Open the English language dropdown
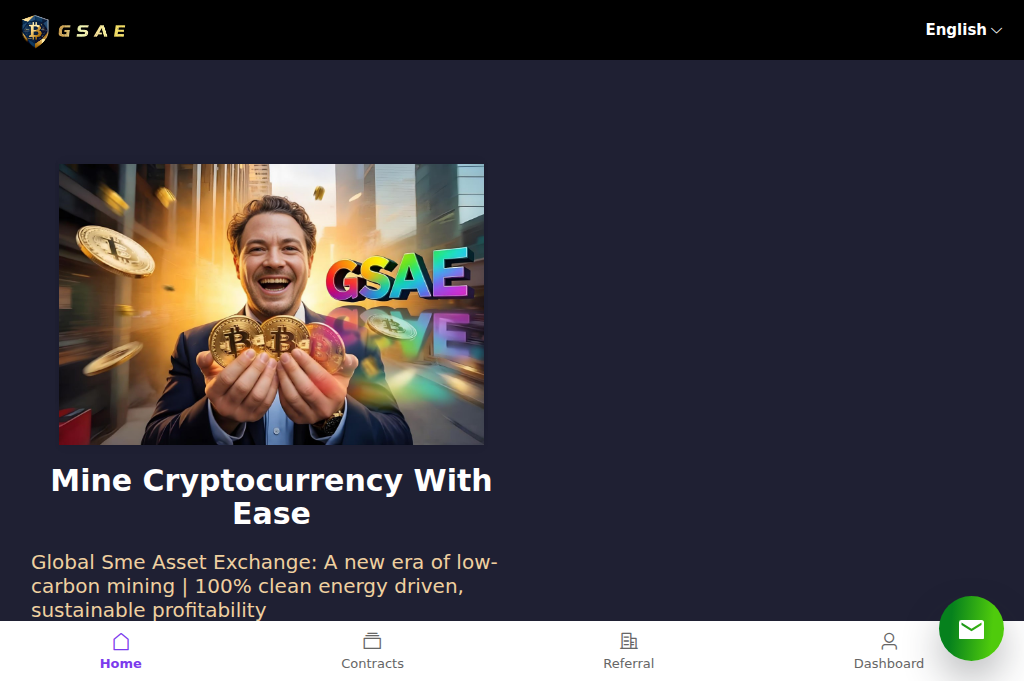Screen dimensions: 1024x681 [x=963, y=30]
